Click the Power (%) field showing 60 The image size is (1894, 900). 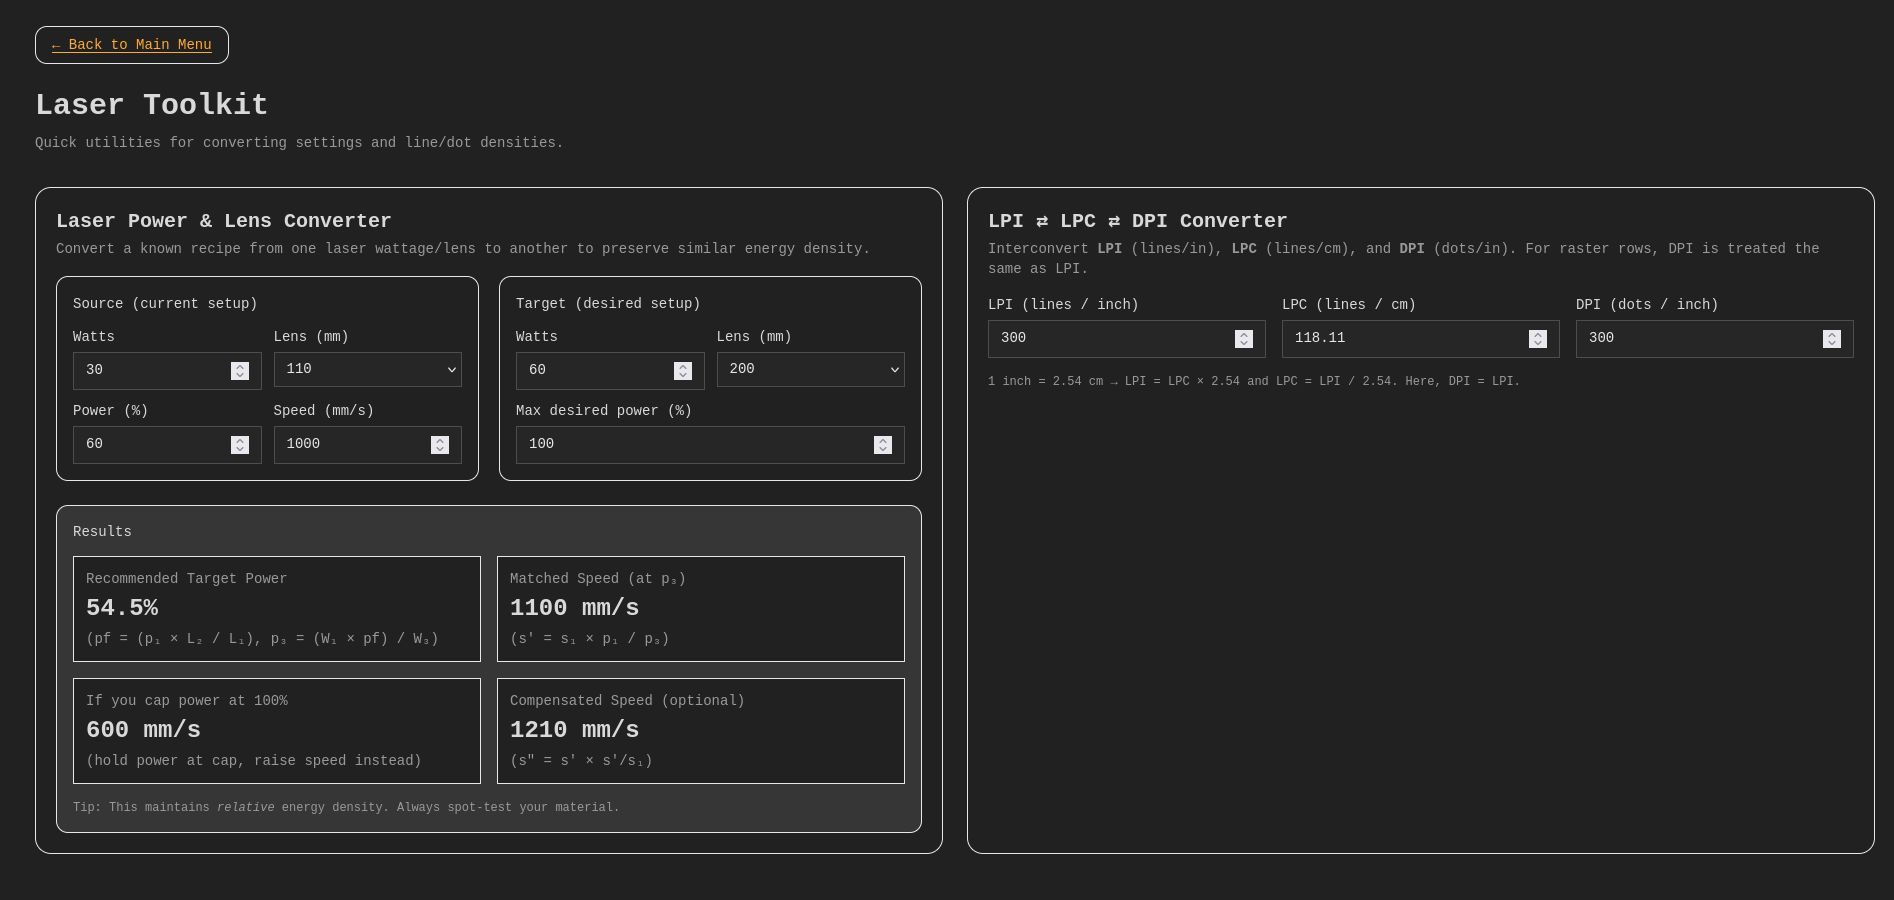pyautogui.click(x=150, y=445)
